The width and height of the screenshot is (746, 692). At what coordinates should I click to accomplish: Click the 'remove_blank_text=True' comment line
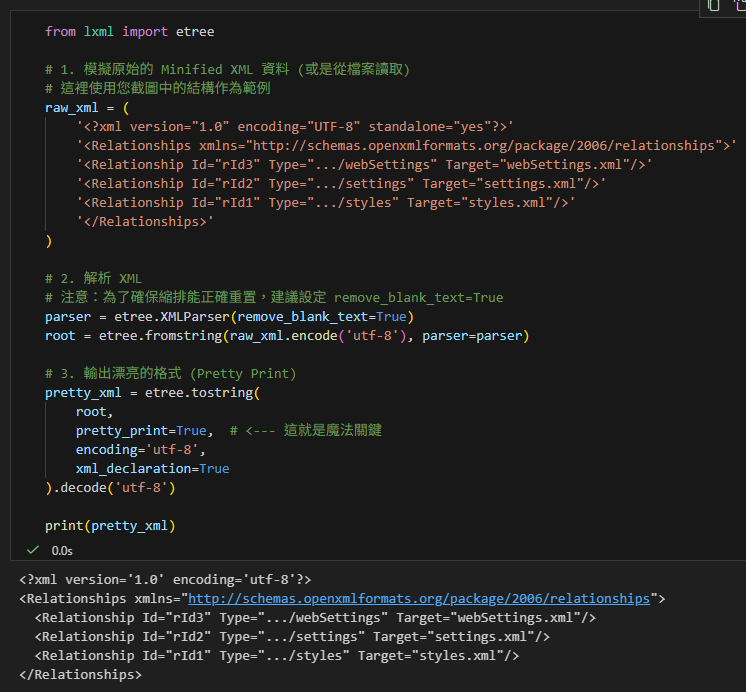(274, 297)
